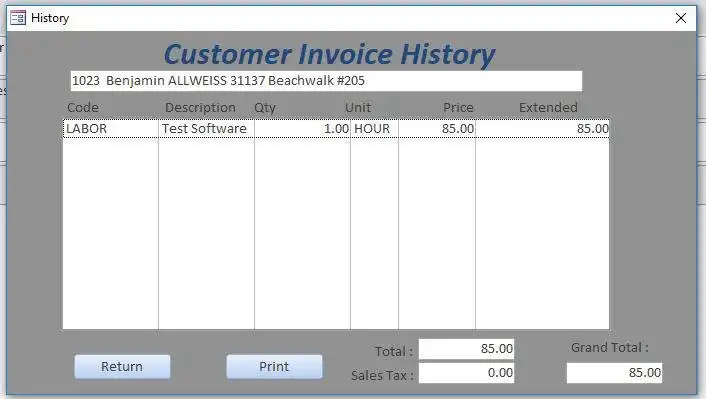Click the Return button
706x399 pixels.
[x=122, y=367]
